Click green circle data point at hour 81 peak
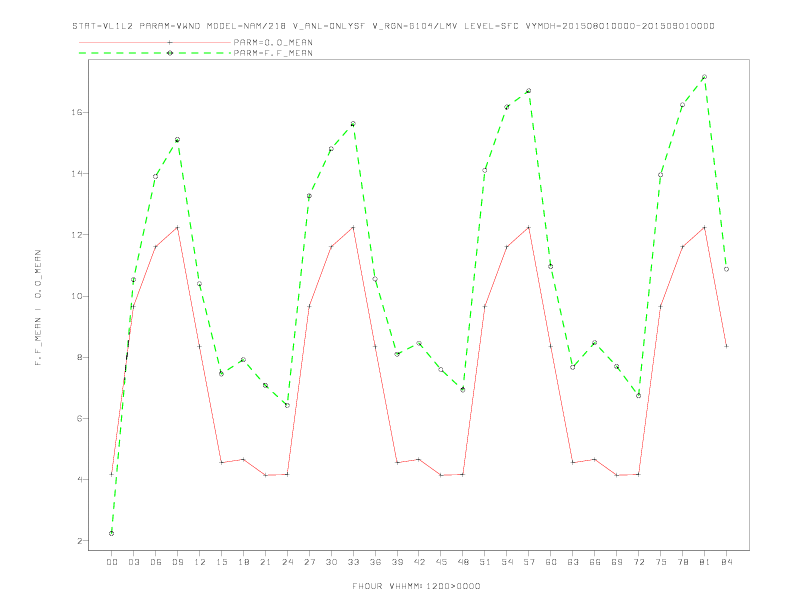 (x=704, y=77)
